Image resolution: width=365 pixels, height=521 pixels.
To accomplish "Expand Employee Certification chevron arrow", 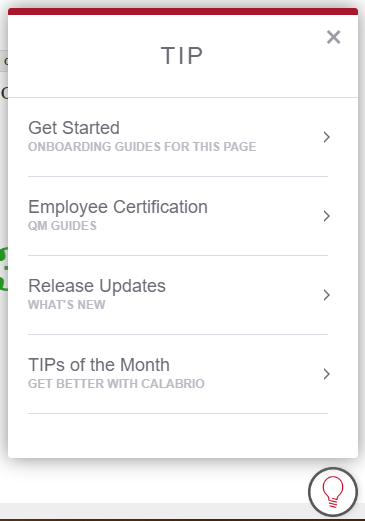I will [326, 216].
